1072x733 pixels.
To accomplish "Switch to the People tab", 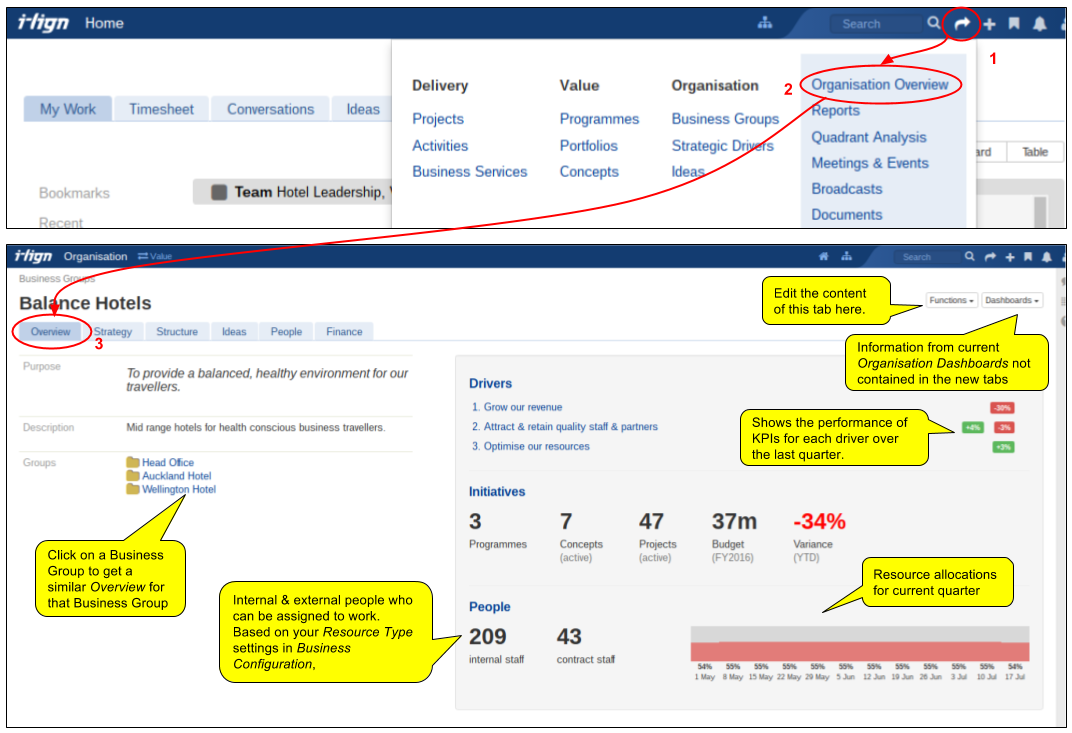I will tap(286, 332).
